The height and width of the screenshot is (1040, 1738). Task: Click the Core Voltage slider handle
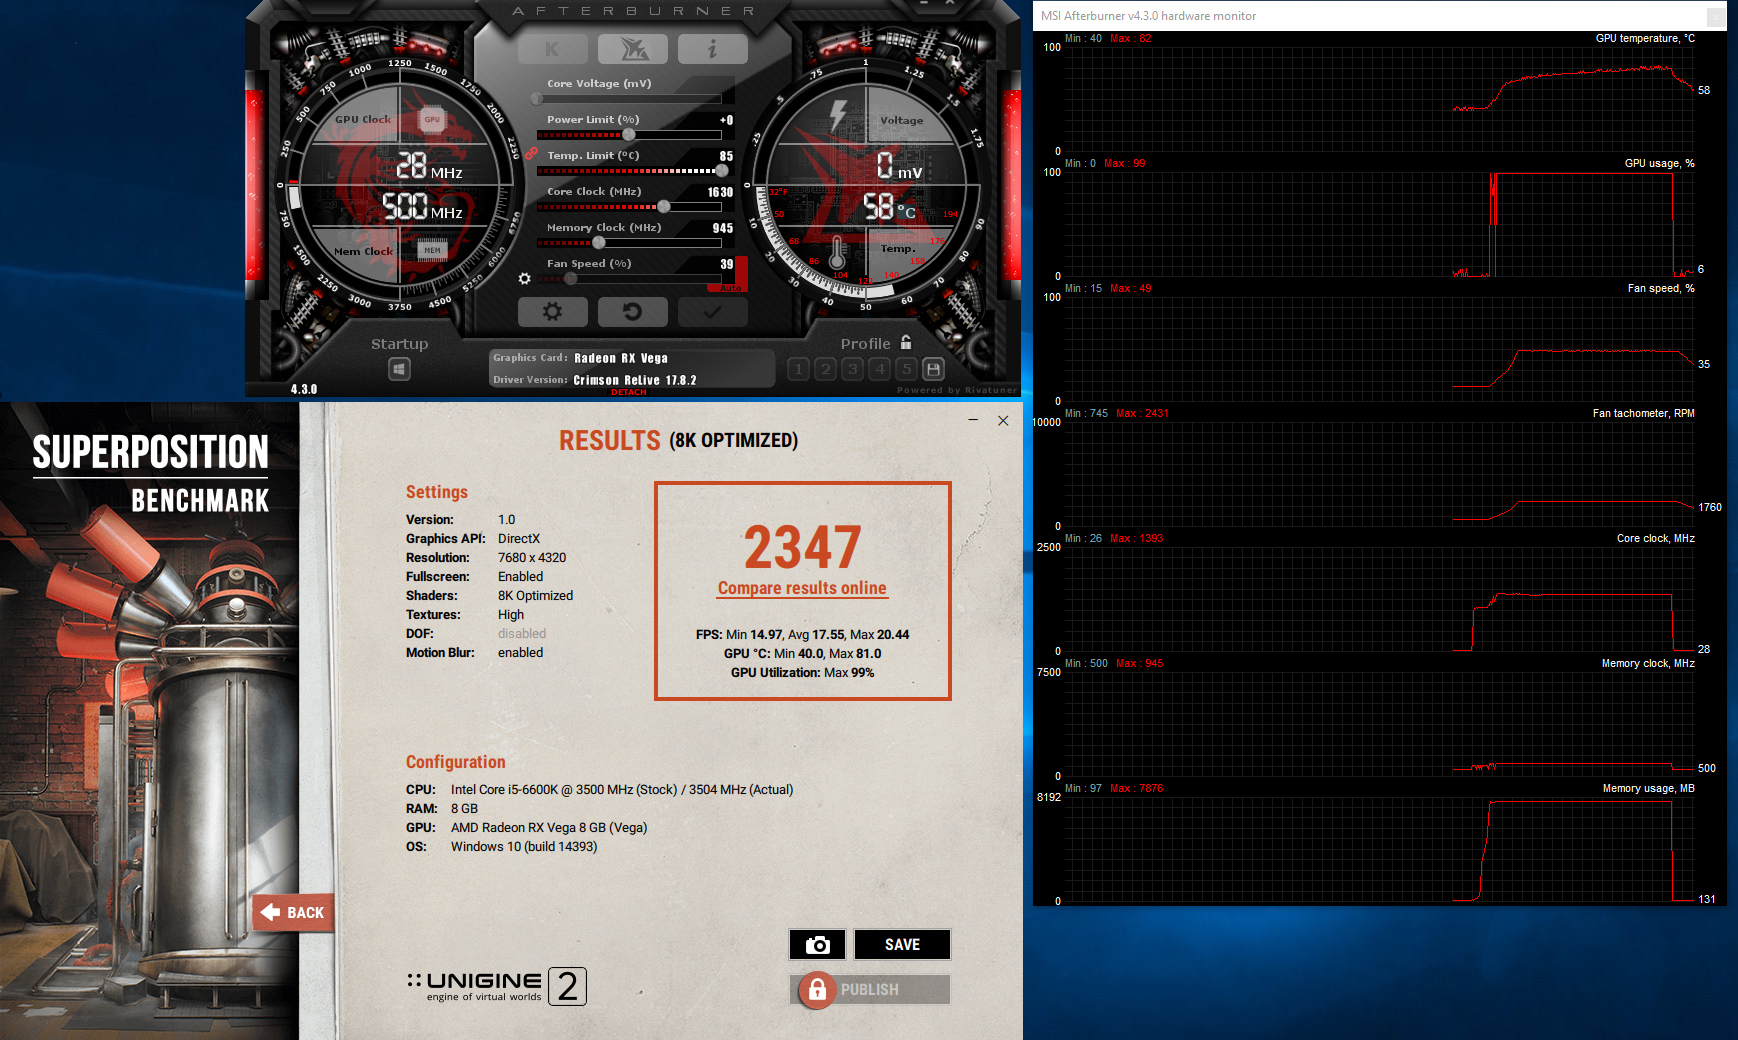point(538,99)
